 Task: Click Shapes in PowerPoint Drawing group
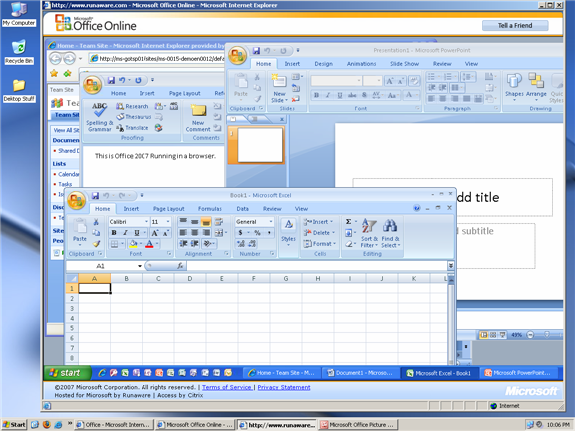(x=514, y=86)
